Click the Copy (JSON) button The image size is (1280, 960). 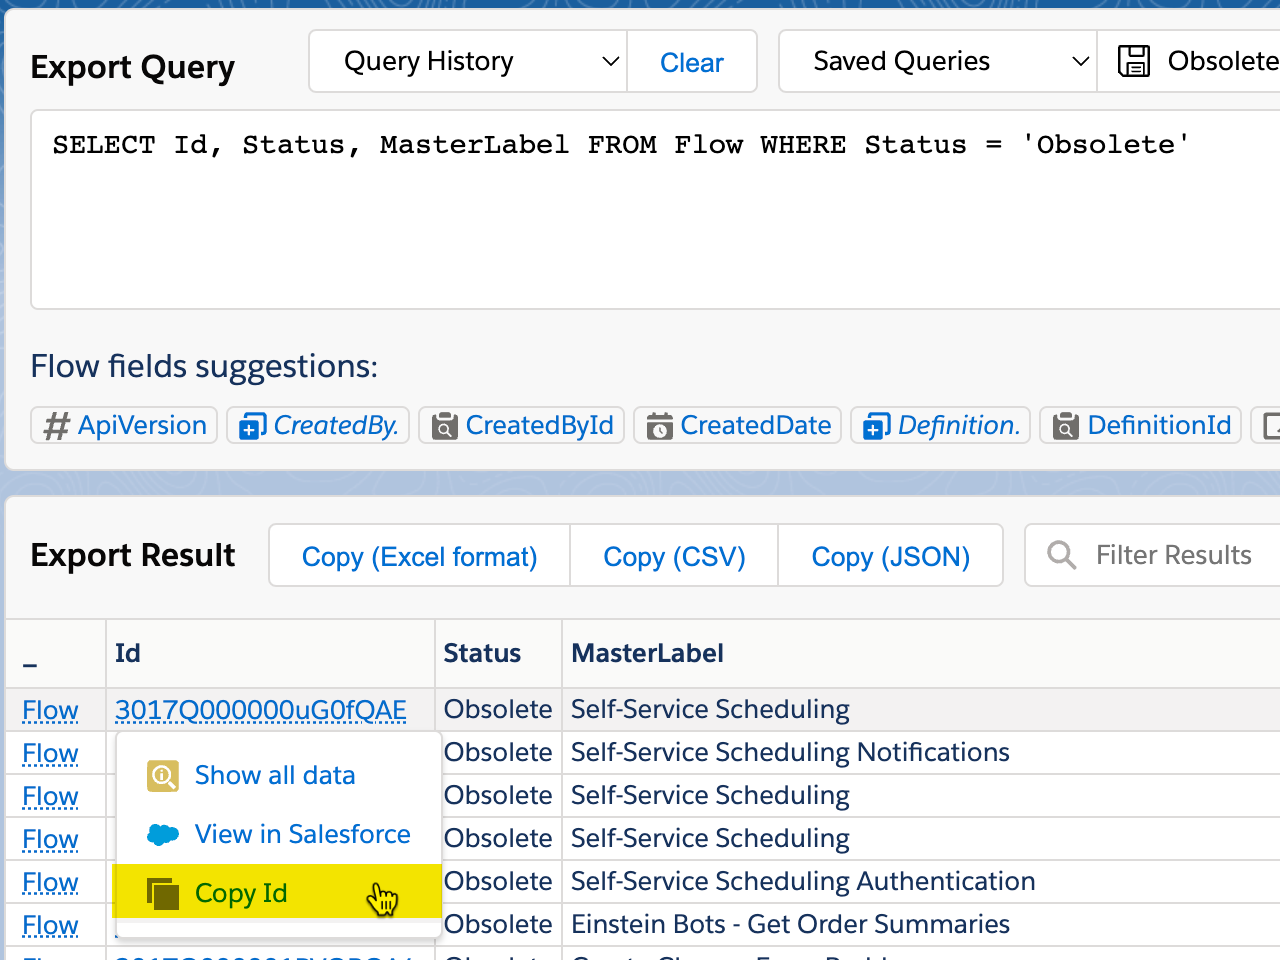(891, 556)
